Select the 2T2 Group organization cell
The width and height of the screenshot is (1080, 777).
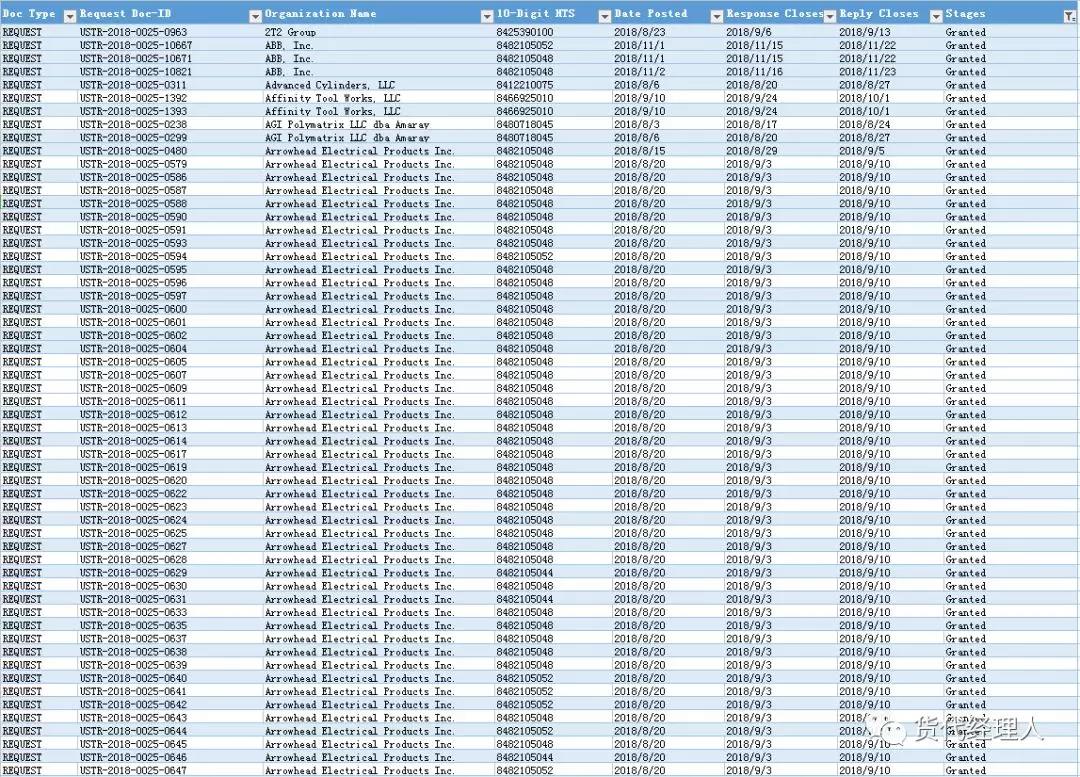pos(378,32)
